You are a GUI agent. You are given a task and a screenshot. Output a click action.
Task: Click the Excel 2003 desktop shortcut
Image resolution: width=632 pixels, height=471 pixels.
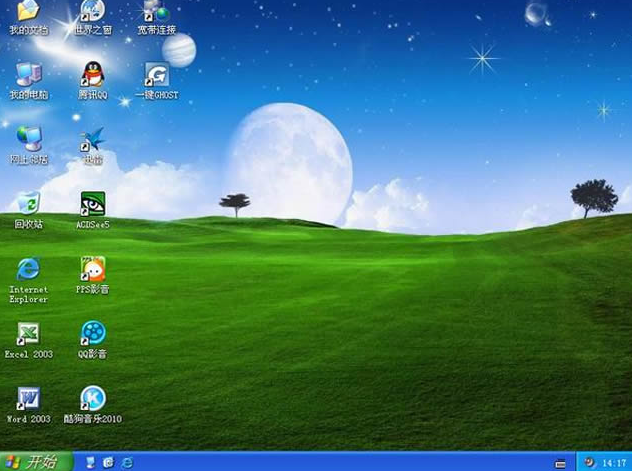(28, 334)
